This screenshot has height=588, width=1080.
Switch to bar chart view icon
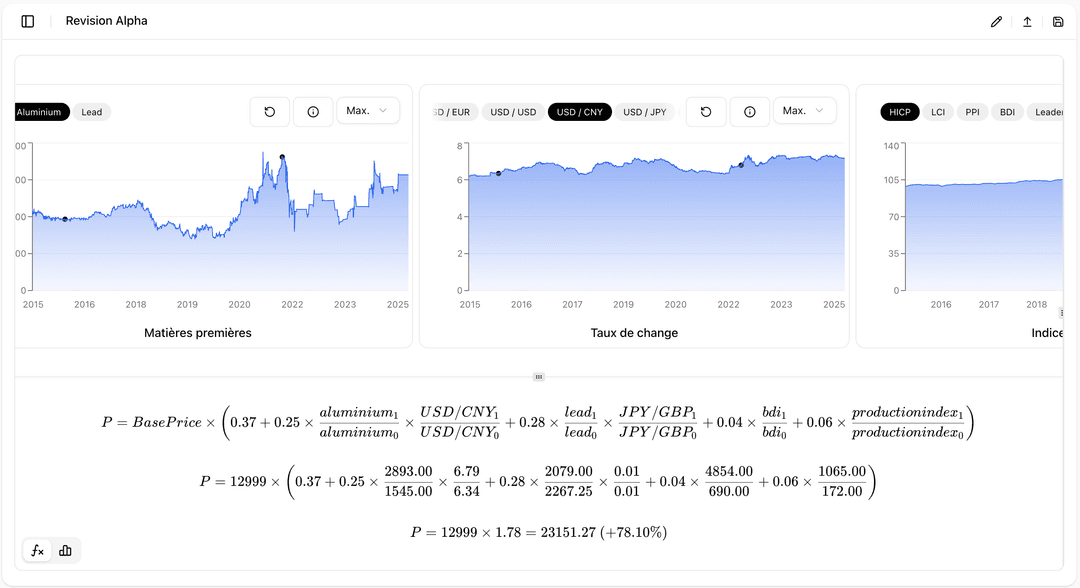(65, 550)
